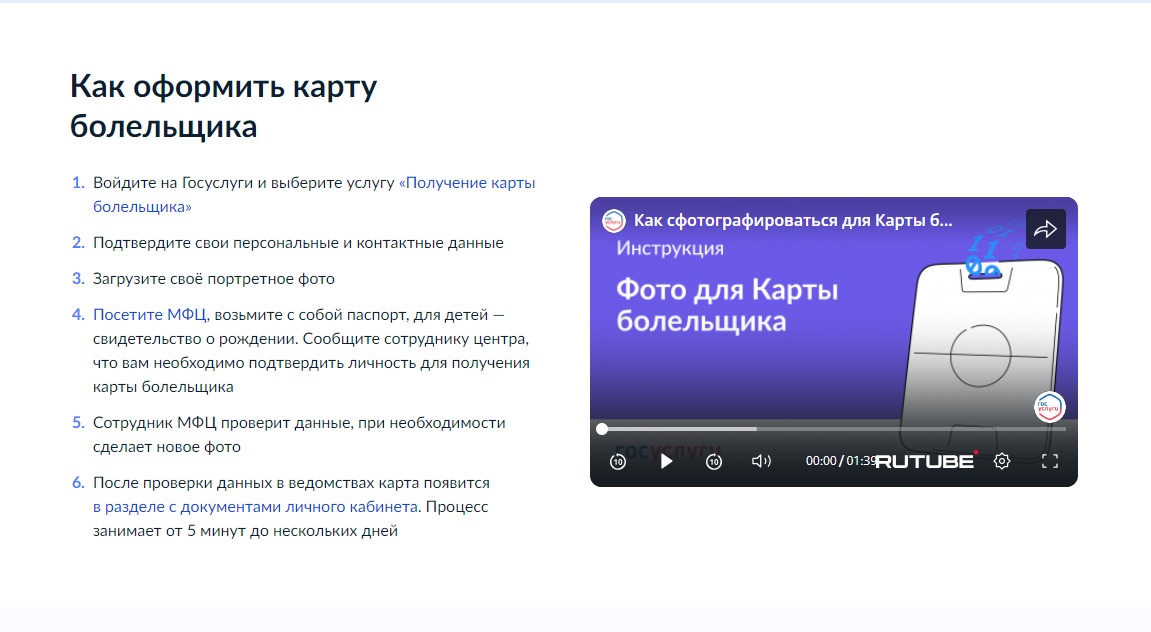Click step Сотрудник МФЦ проверит данные

(x=299, y=435)
